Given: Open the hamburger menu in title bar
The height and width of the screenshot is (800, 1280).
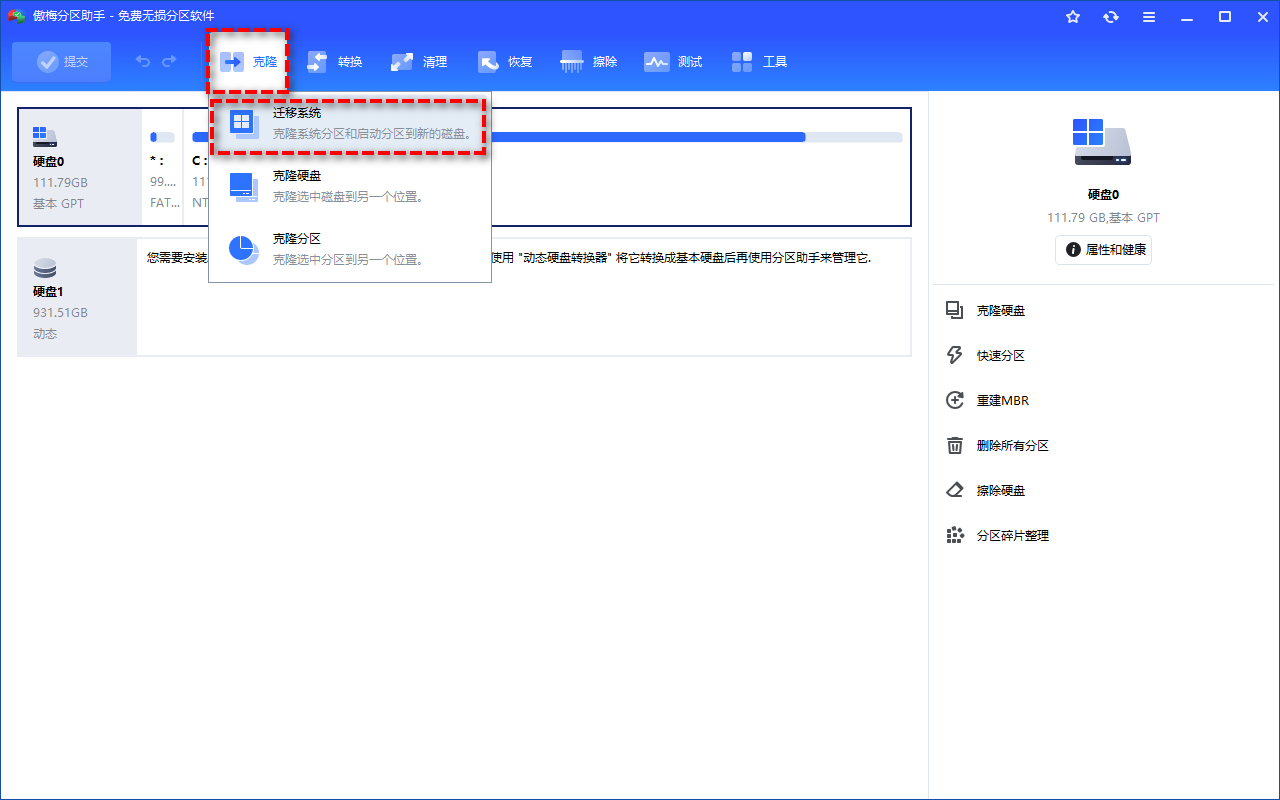Looking at the screenshot, I should click(1148, 16).
